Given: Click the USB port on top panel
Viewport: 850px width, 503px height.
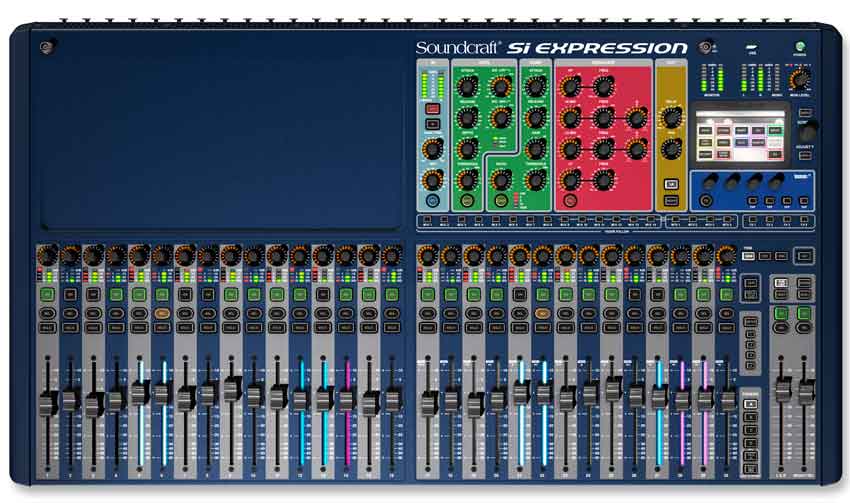Looking at the screenshot, I should click(x=752, y=47).
